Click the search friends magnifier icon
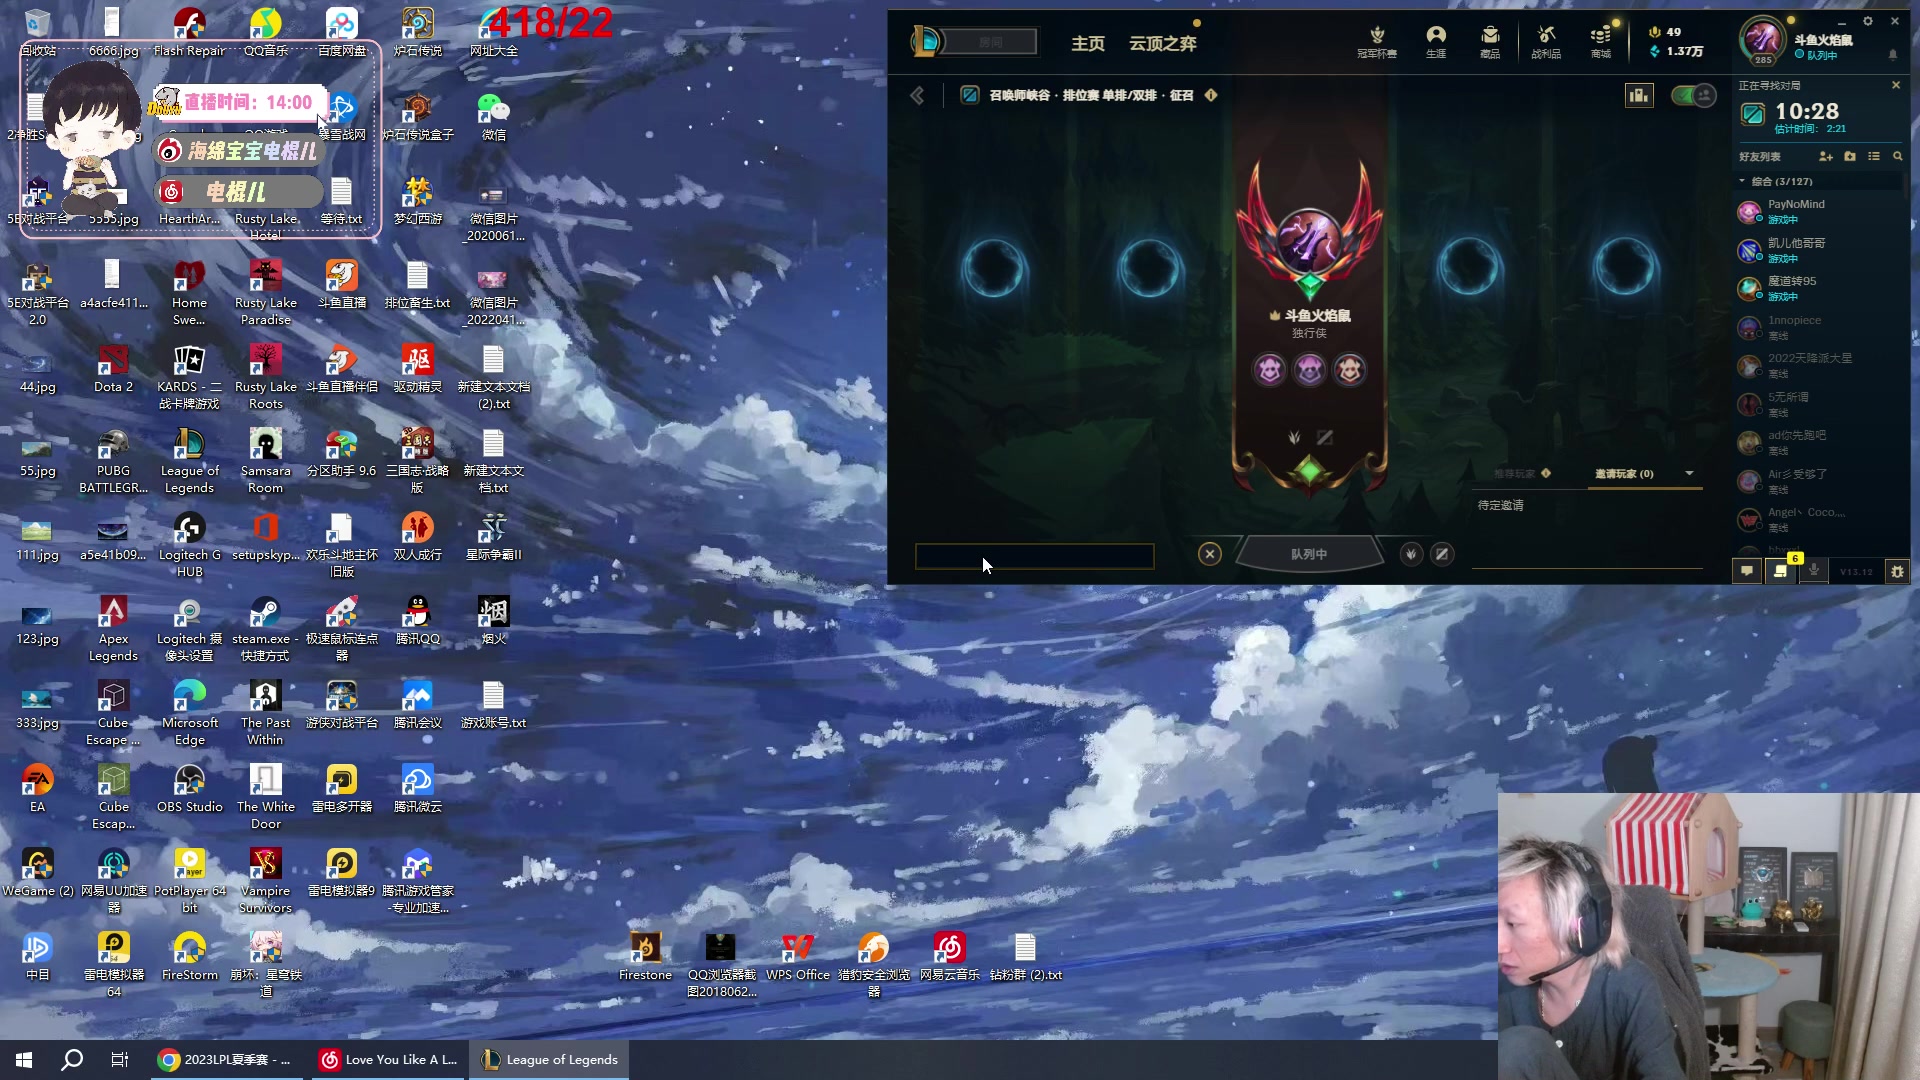Screen dimensions: 1920x1080 point(1897,157)
